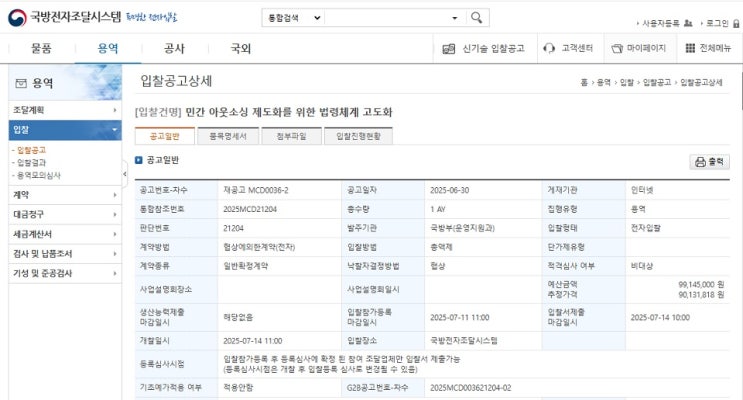Open 로그인 link
This screenshot has height=400, width=743.
coord(717,23)
